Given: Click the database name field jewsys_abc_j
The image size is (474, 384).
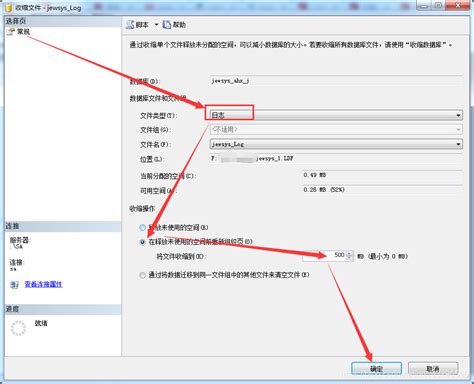Looking at the screenshot, I should tap(336, 81).
